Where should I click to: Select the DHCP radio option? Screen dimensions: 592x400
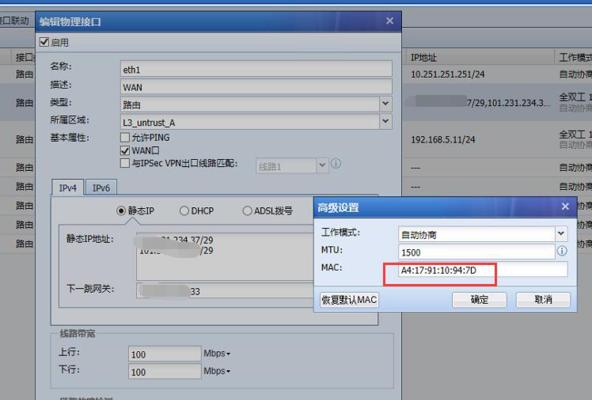pyautogui.click(x=184, y=211)
